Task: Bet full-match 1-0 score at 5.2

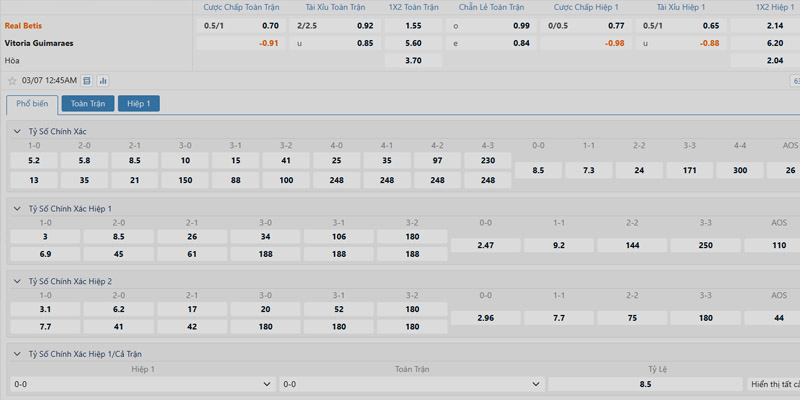Action: 34,160
